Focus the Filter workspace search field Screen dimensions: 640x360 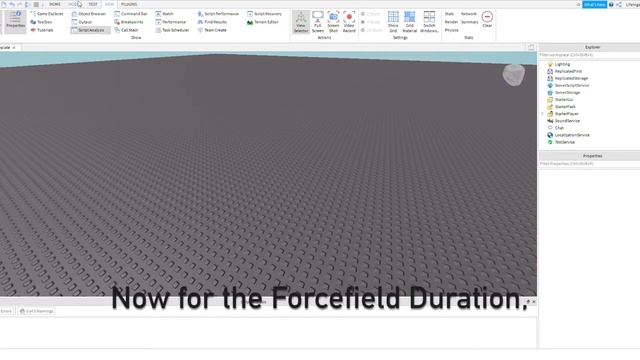pos(589,55)
